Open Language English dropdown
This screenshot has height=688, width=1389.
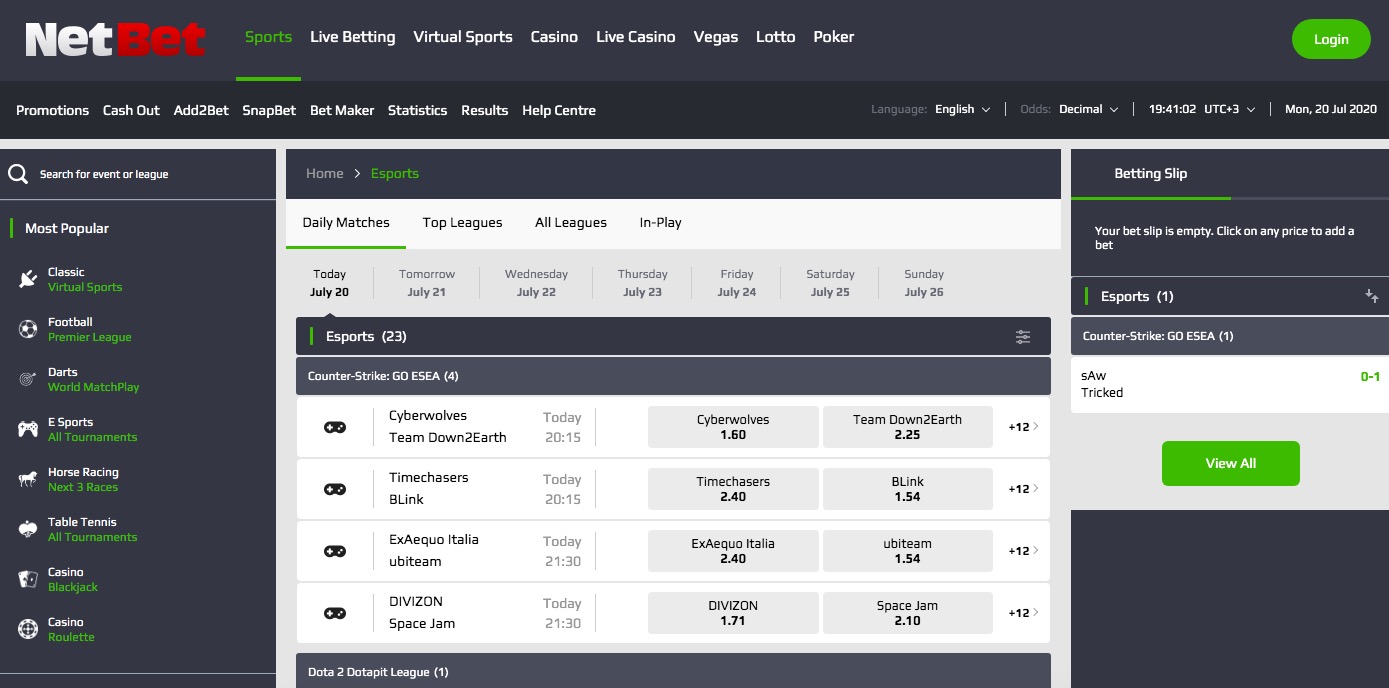coord(962,109)
